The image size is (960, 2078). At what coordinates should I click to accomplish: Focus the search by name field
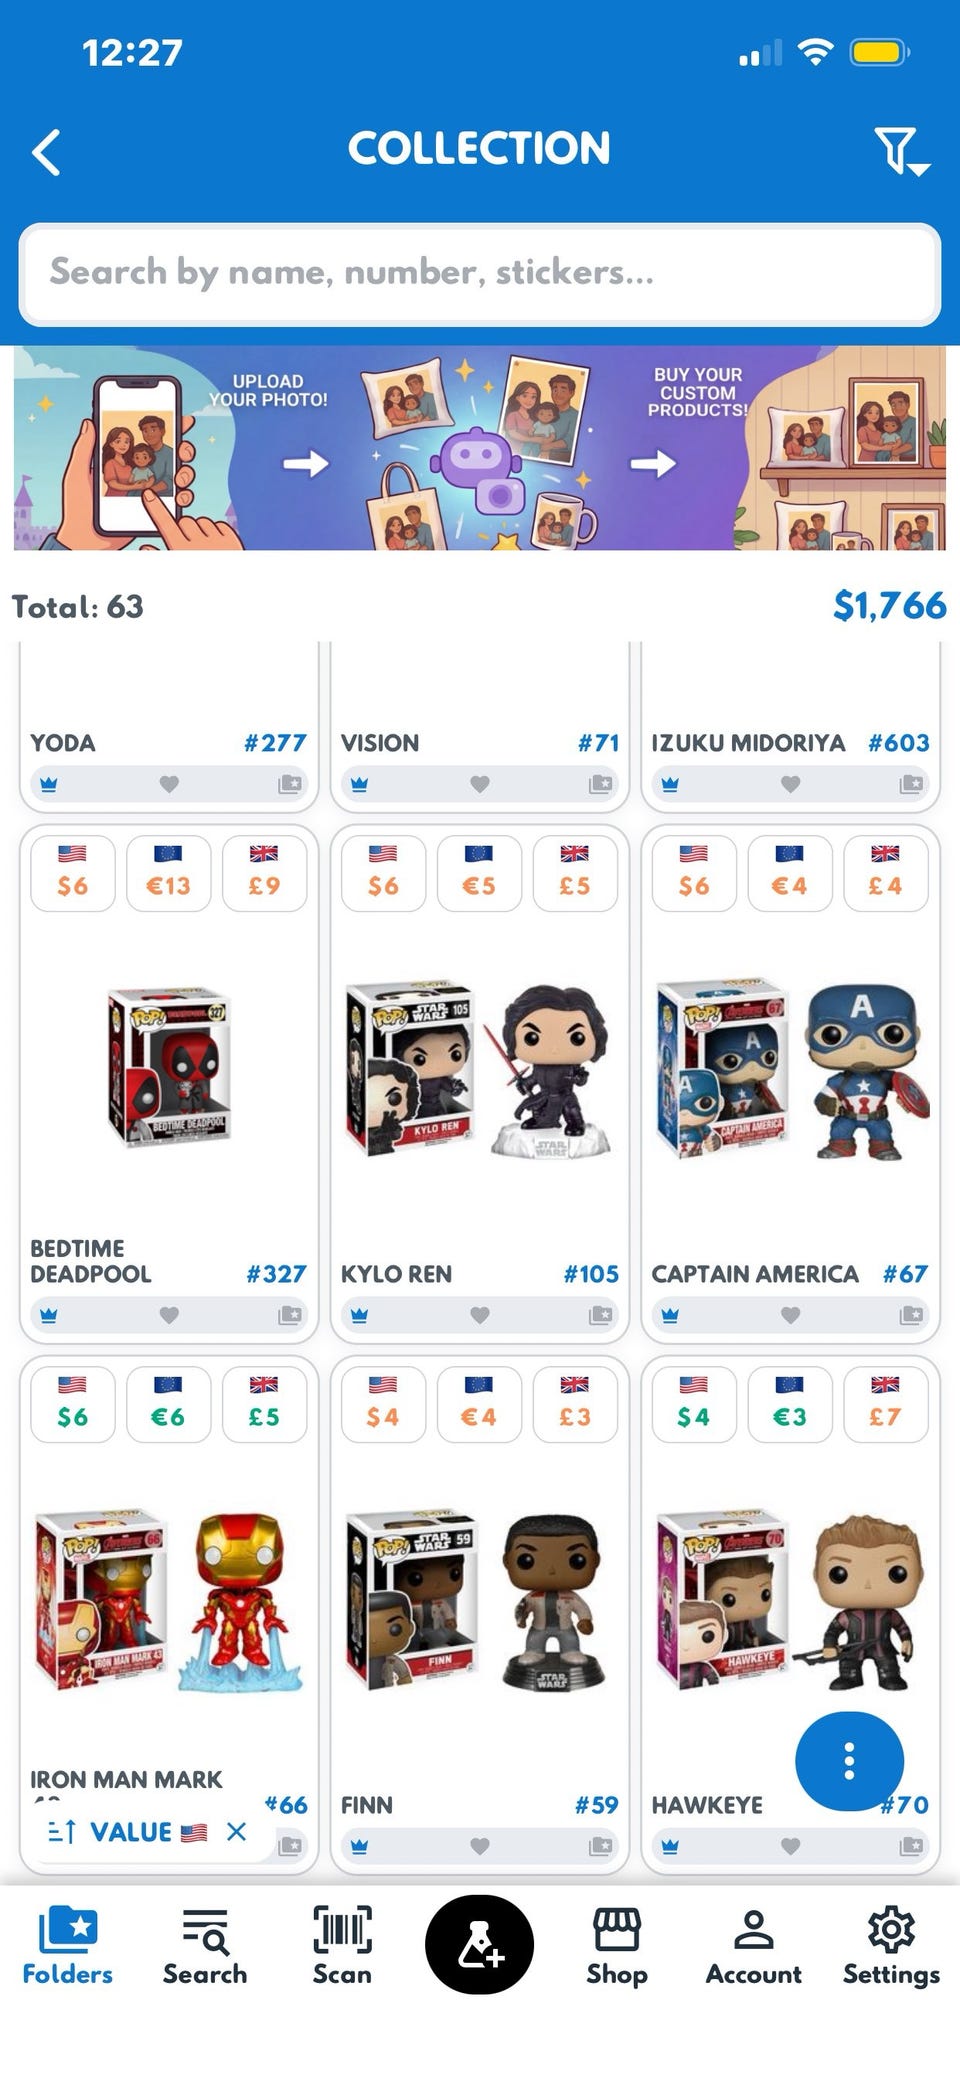tap(480, 273)
